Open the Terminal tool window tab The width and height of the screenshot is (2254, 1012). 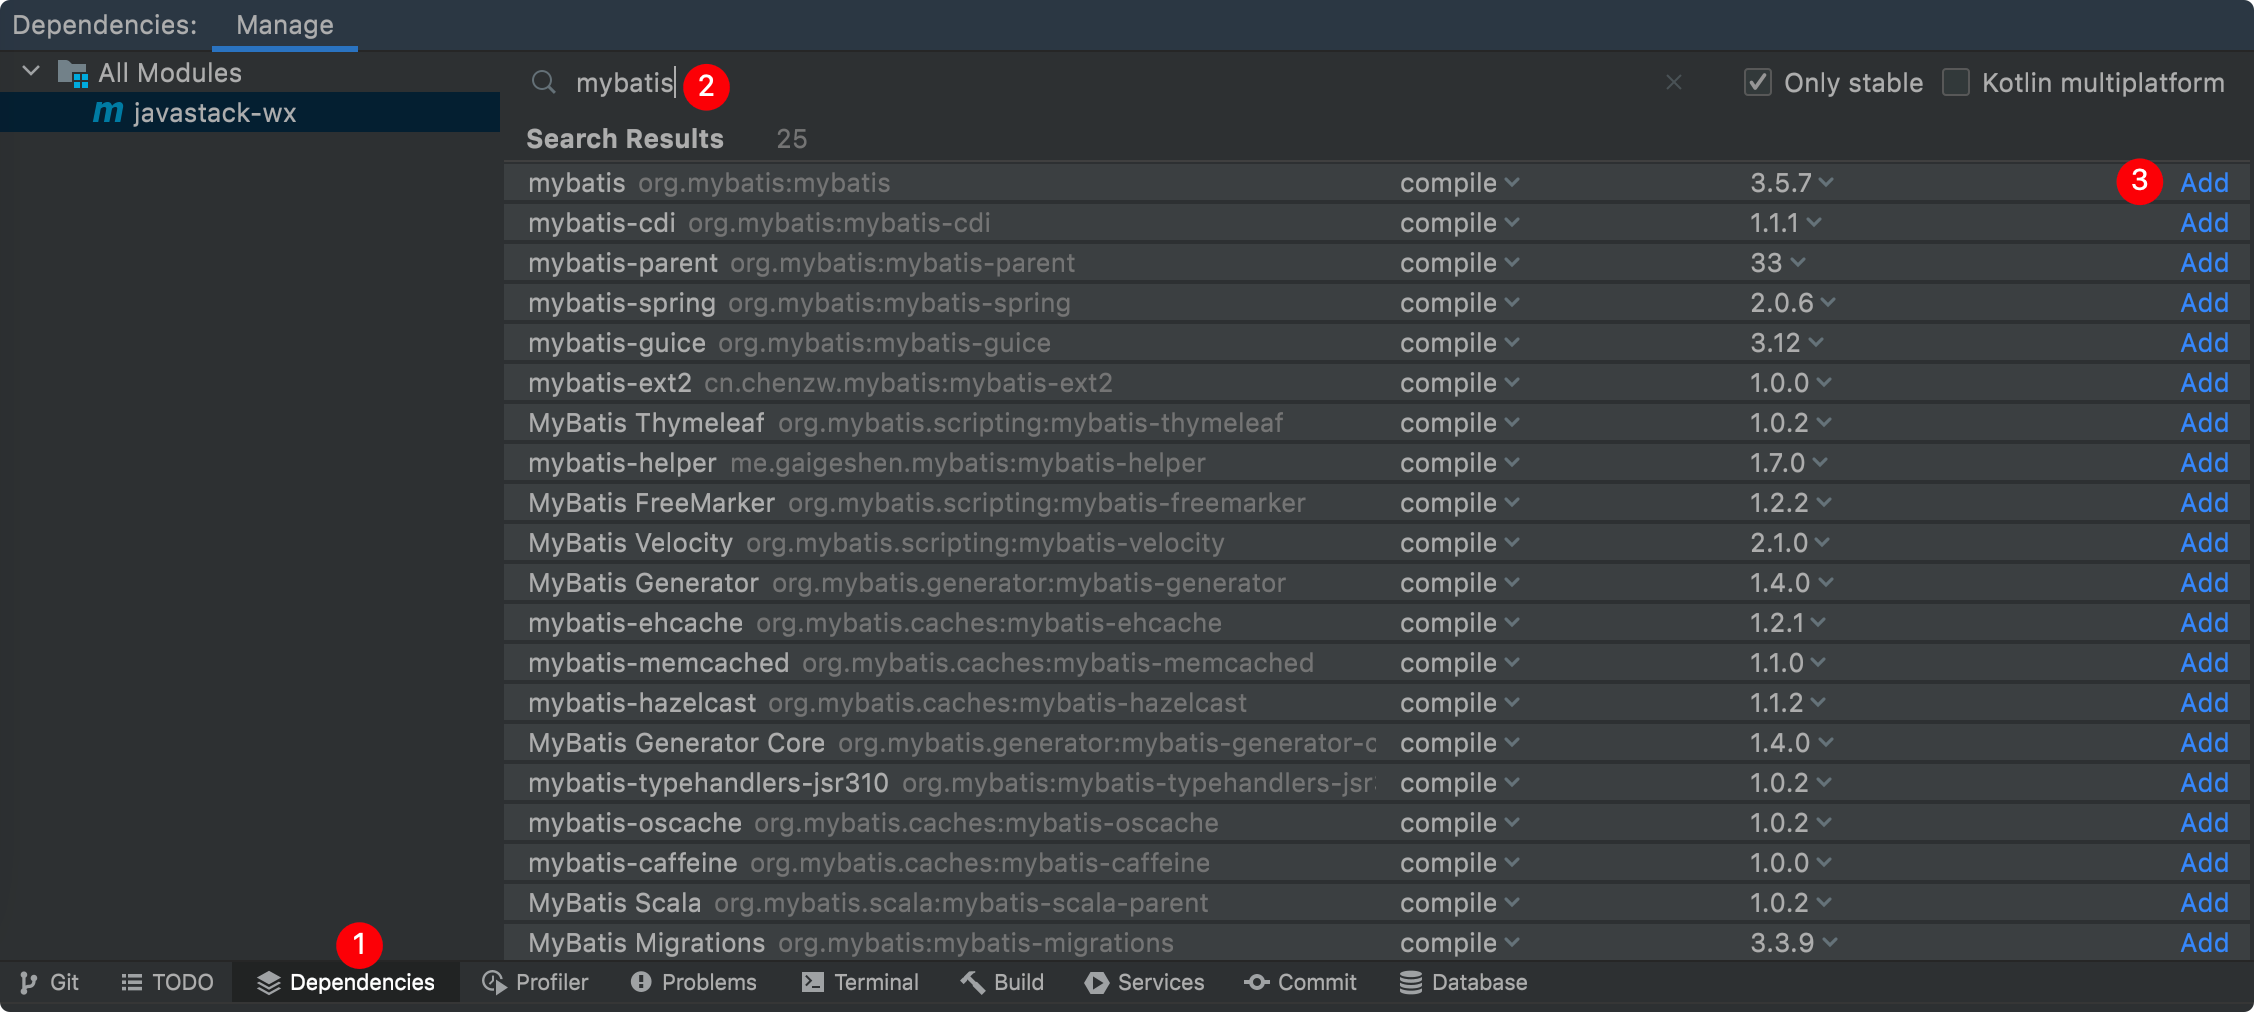point(860,983)
